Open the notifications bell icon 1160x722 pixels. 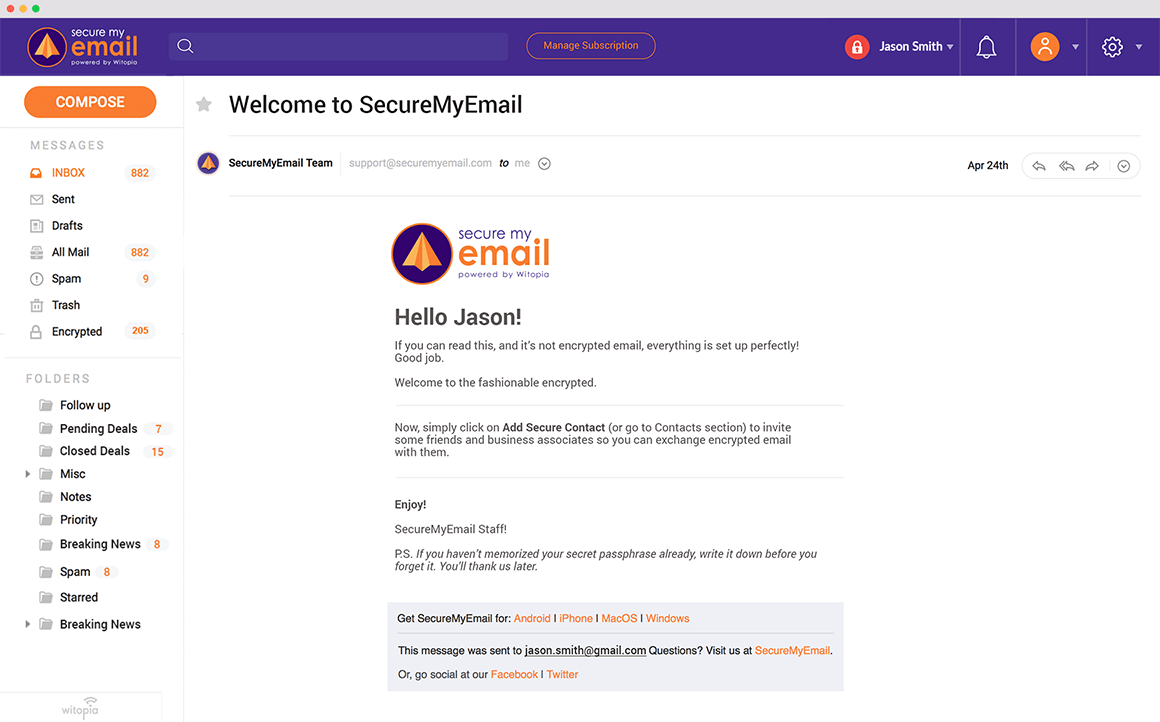point(986,46)
